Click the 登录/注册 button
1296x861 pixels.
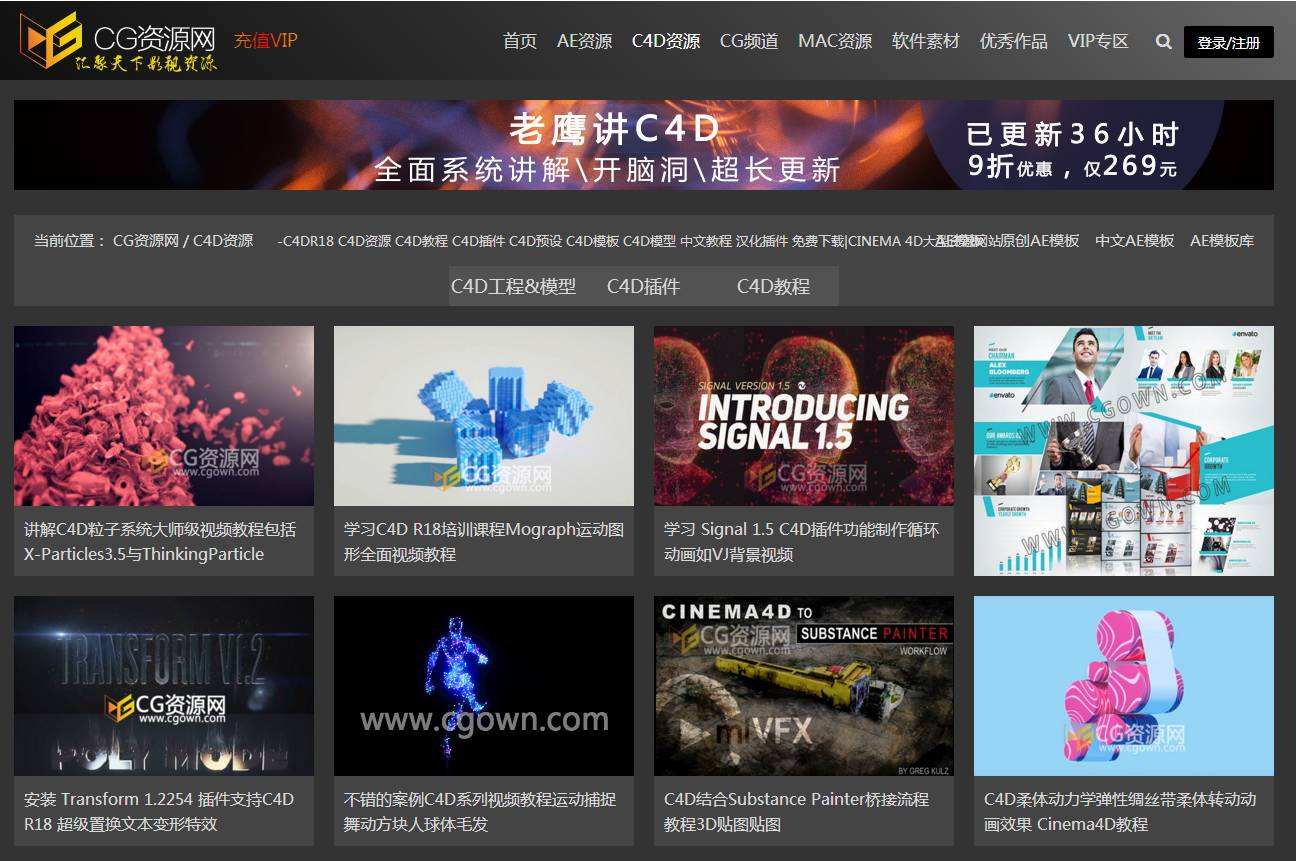coord(1228,43)
